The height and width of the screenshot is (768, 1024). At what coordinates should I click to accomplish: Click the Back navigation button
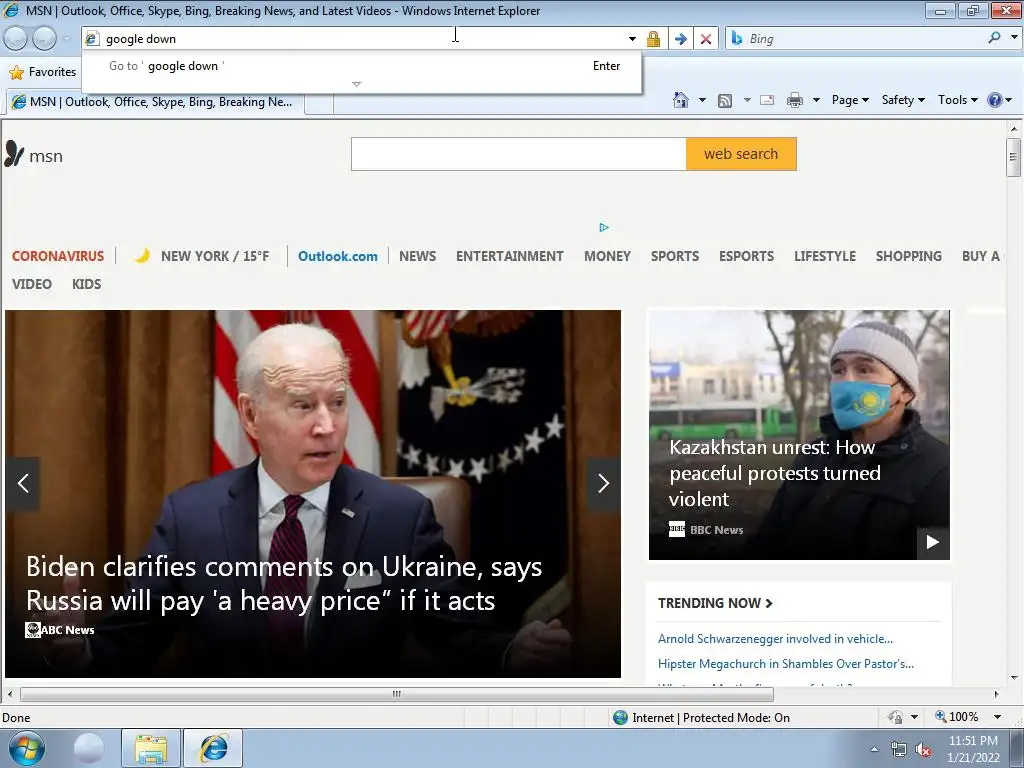click(x=16, y=39)
